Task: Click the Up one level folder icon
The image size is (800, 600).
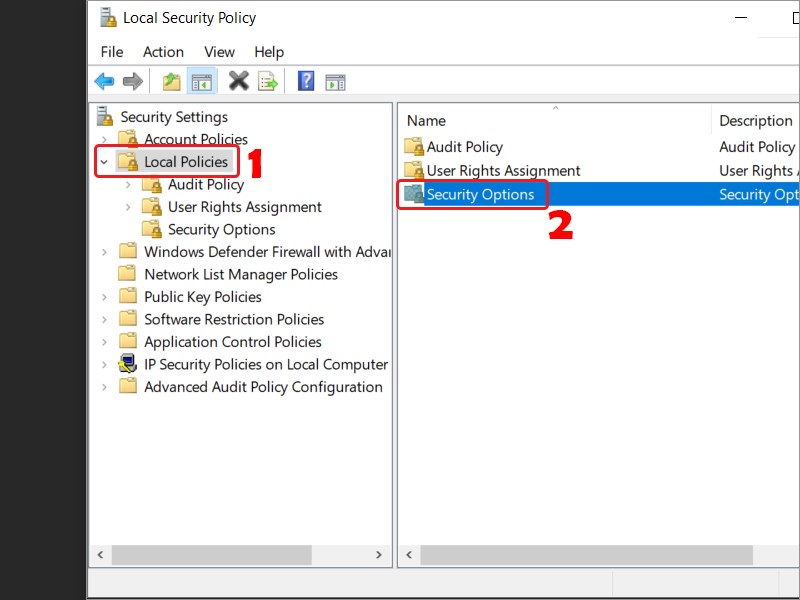Action: (171, 82)
